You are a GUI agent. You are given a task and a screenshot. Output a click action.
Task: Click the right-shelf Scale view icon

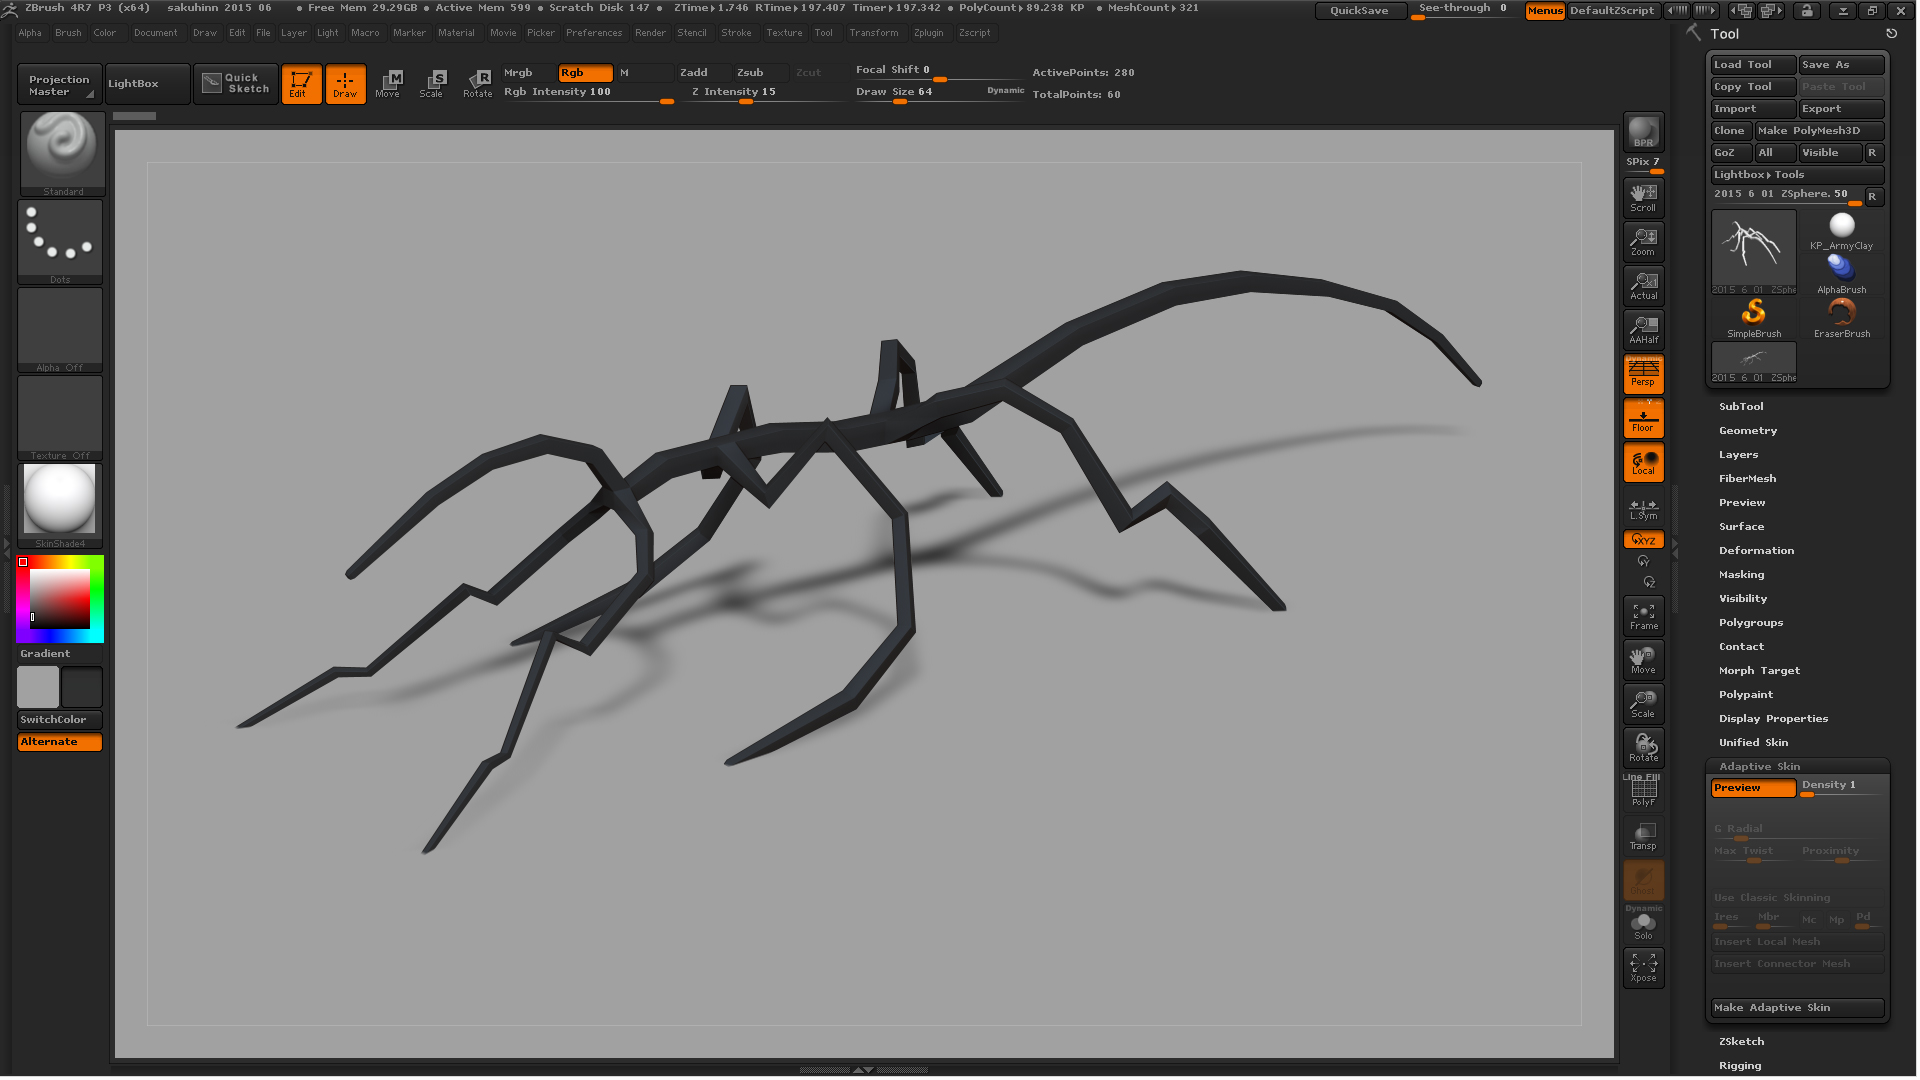[1643, 704]
